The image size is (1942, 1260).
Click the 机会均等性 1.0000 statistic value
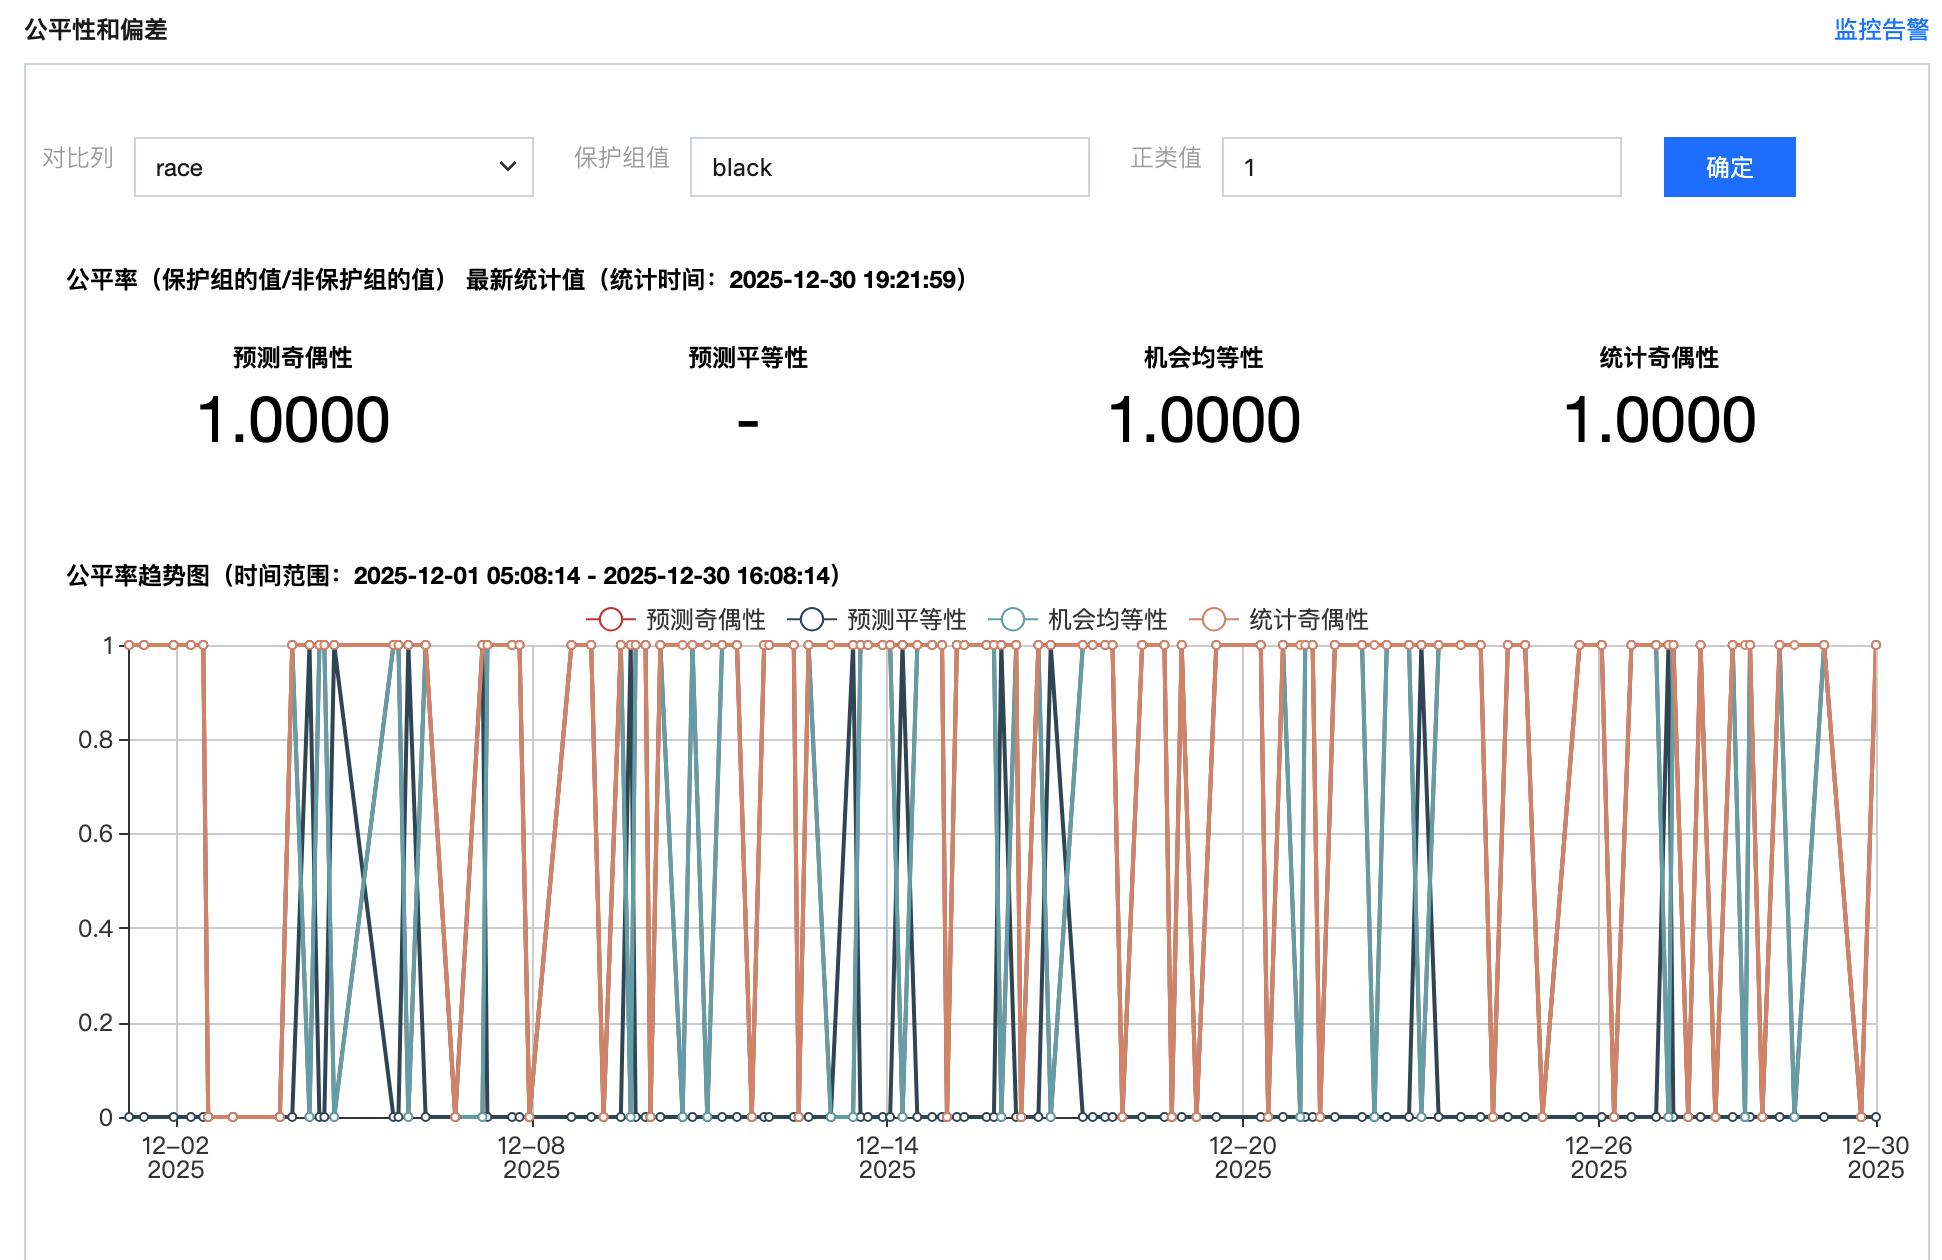point(1204,420)
